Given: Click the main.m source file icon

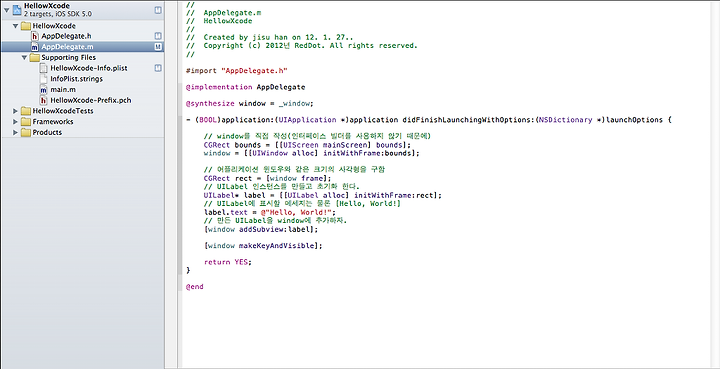Looking at the screenshot, I should [43, 89].
